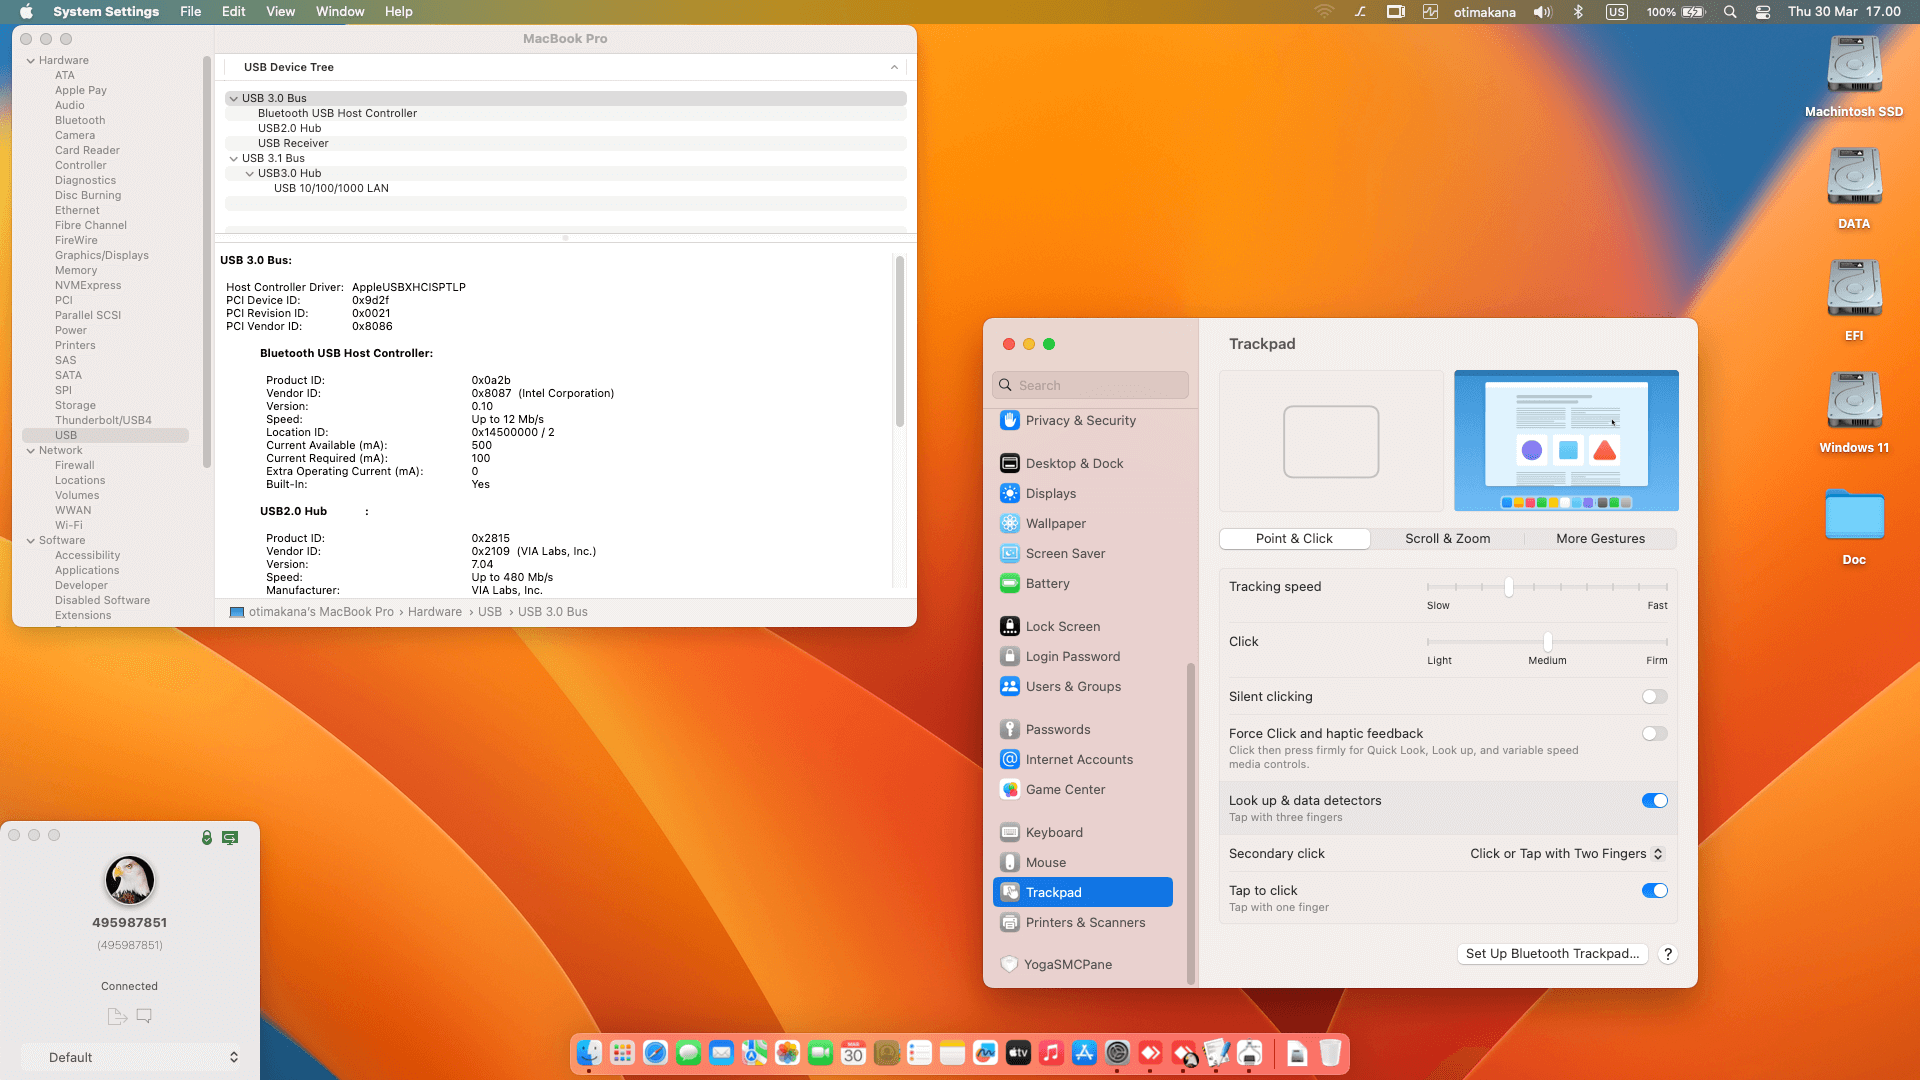This screenshot has height=1080, width=1920.
Task: Click the System Settings search field
Action: click(x=1090, y=384)
